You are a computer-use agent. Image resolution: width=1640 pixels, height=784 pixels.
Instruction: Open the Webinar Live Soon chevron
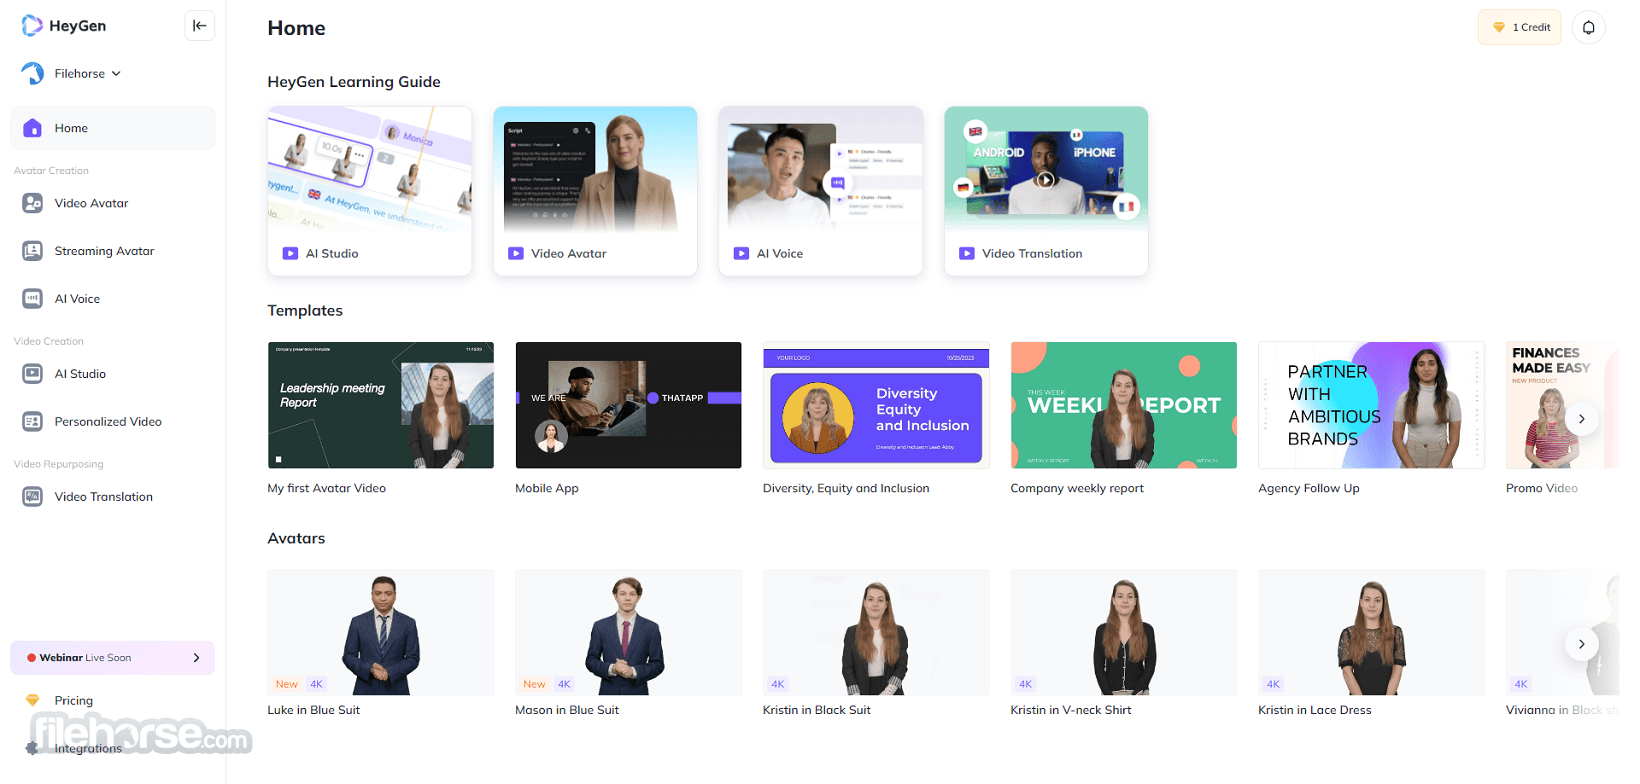(x=196, y=658)
